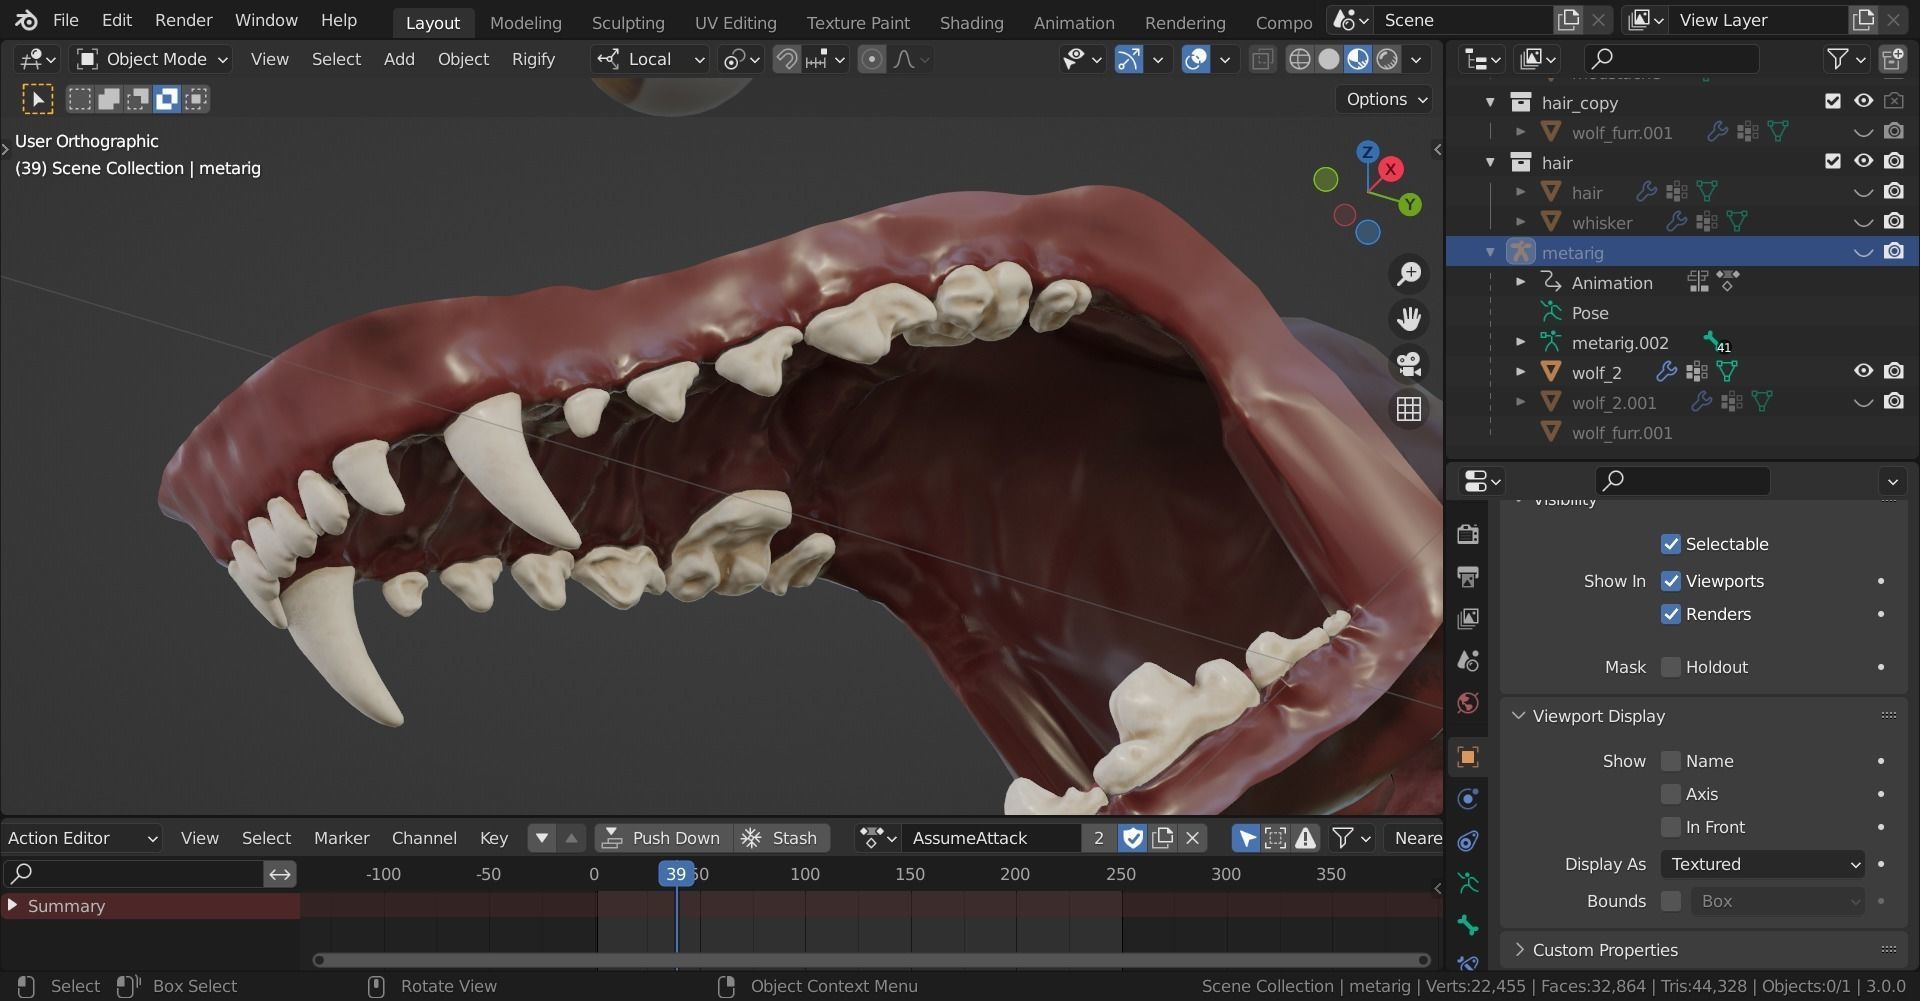Click the red X axis gizmo handle
The width and height of the screenshot is (1920, 1001).
[x=1390, y=169]
